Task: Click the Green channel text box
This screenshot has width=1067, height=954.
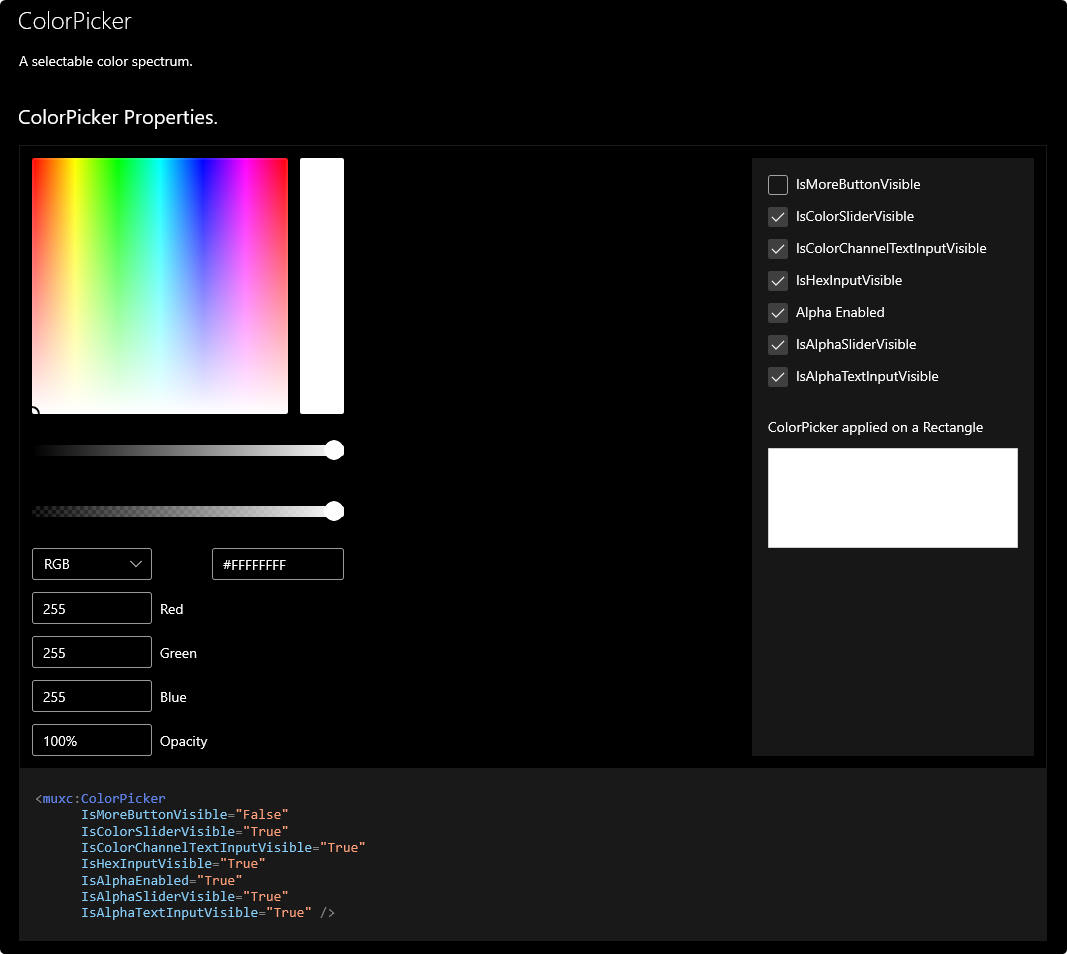Action: pos(91,651)
